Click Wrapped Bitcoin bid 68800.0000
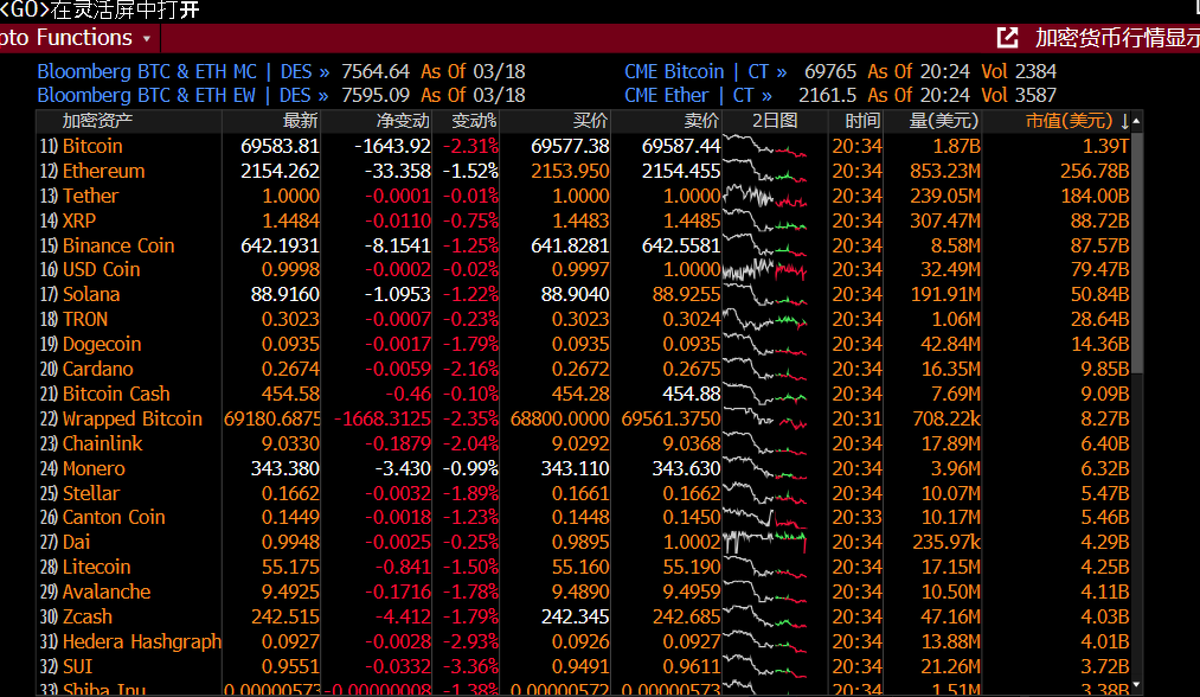Screen dimensions: 1200x697 pos(559,419)
